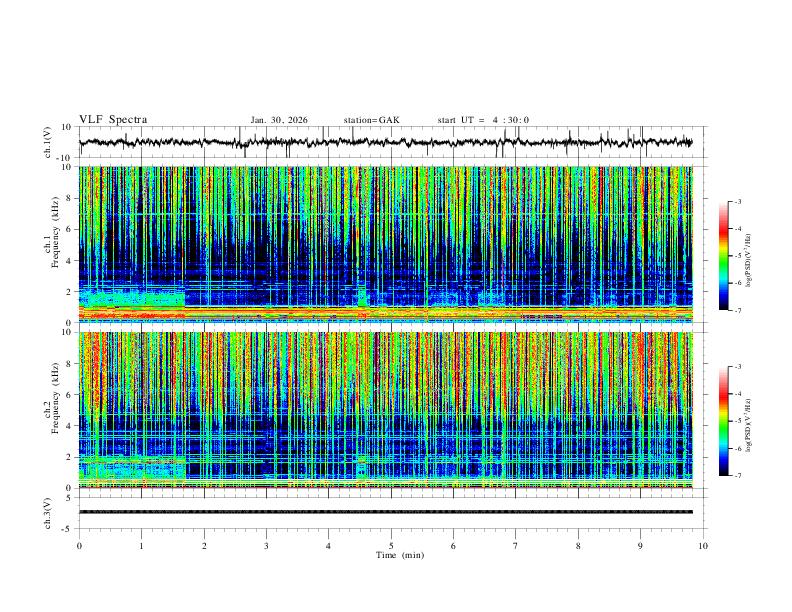The height and width of the screenshot is (612, 792).
Task: Click the lower PSD color scale bar
Action: 724,421
